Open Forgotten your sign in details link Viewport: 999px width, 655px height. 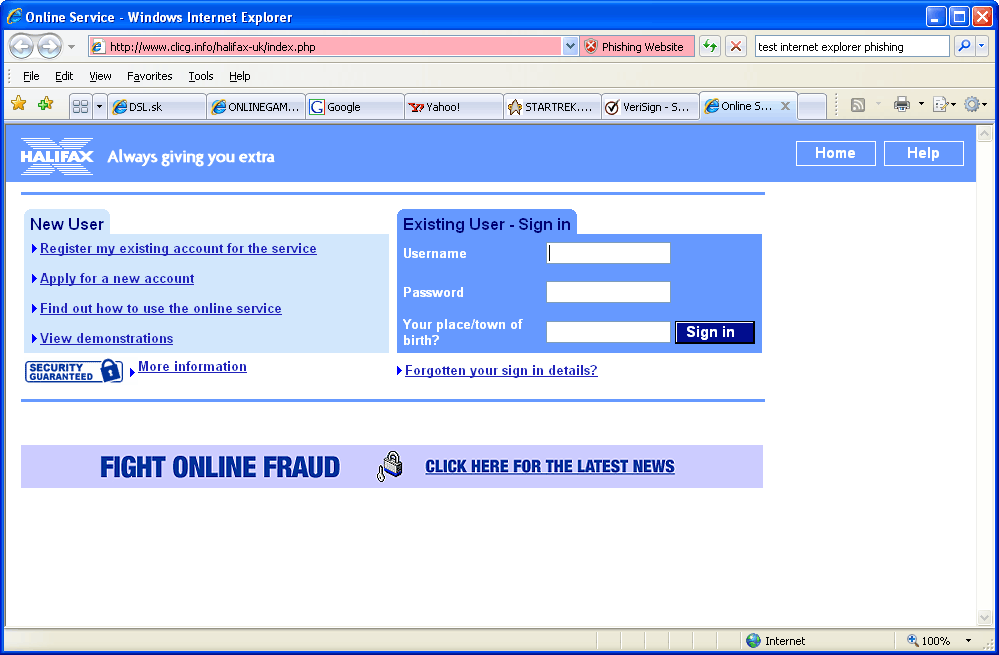(501, 370)
